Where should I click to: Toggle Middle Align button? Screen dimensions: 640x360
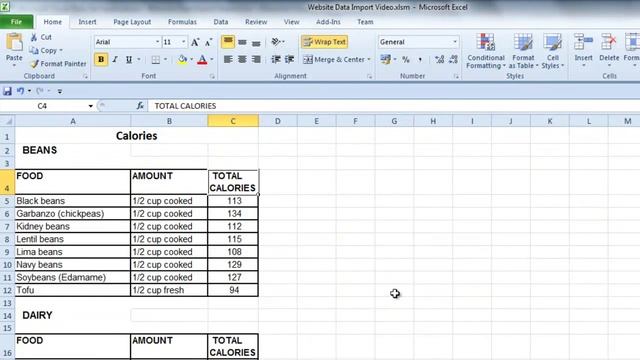click(242, 42)
